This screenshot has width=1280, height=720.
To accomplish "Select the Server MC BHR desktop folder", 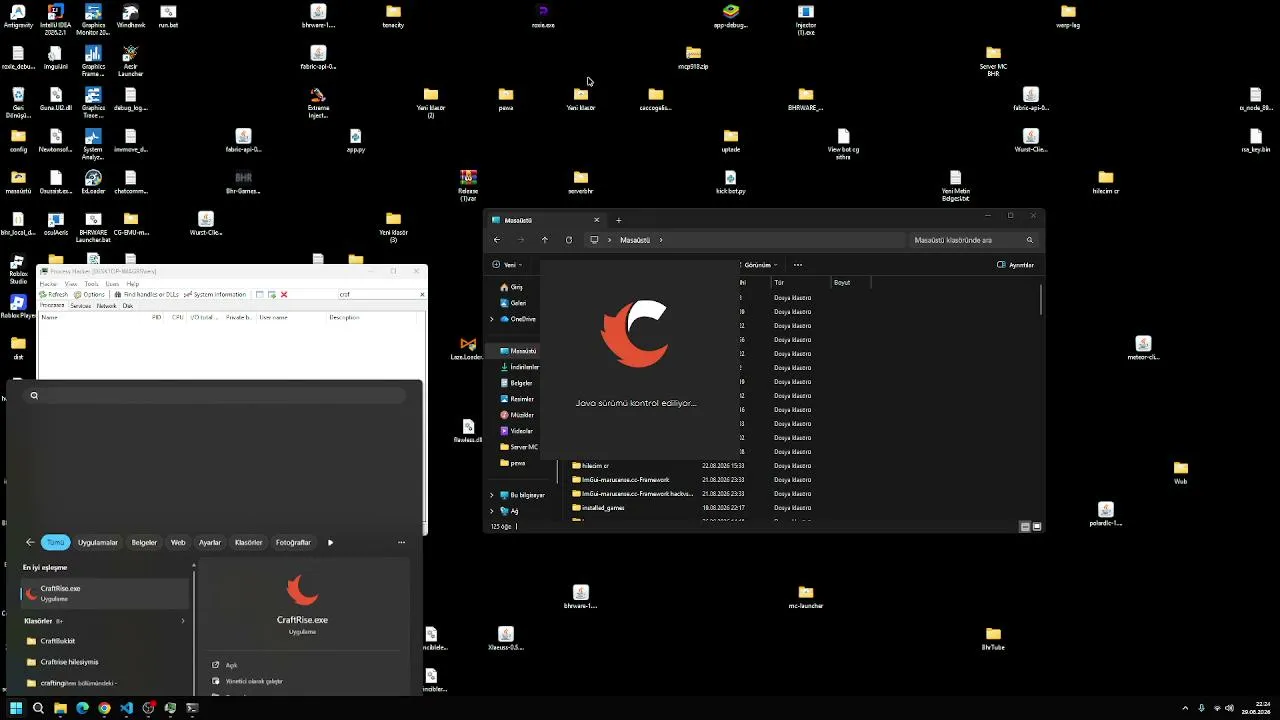I will tap(993, 61).
